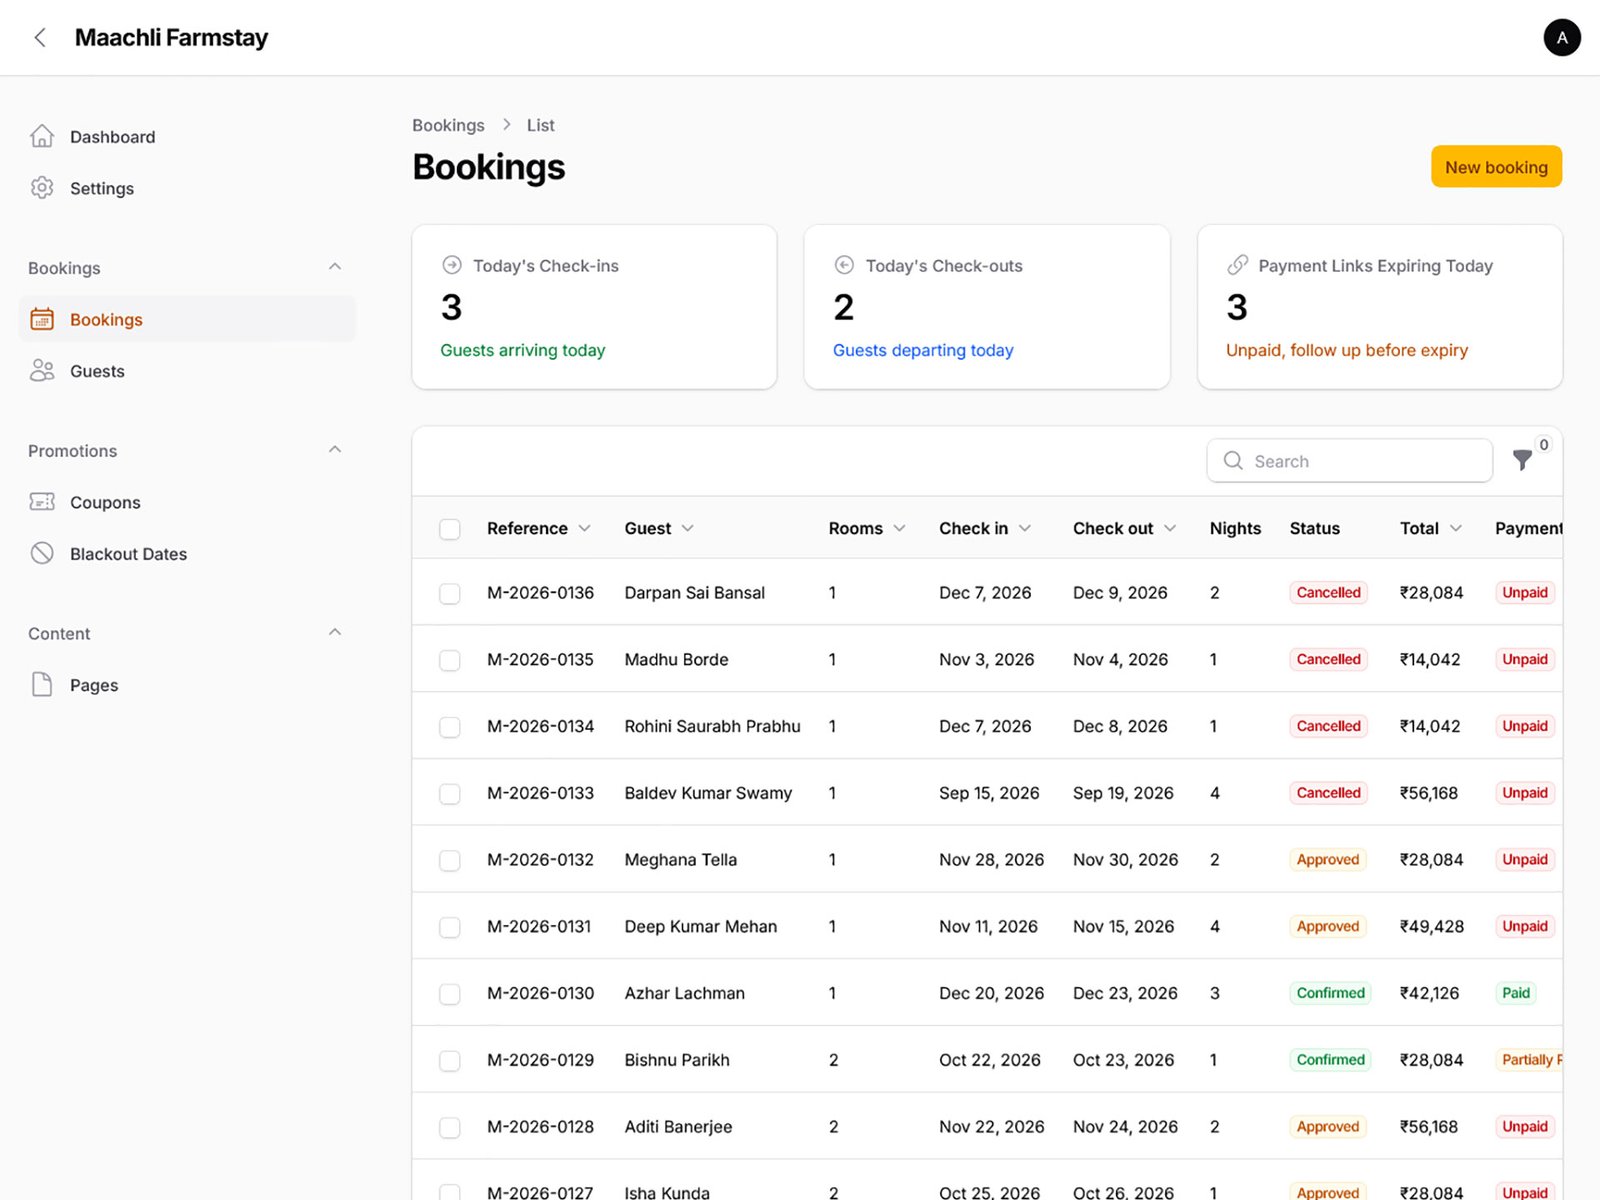Click the Pages document icon
Screen dimensions: 1600x1200
coord(42,684)
